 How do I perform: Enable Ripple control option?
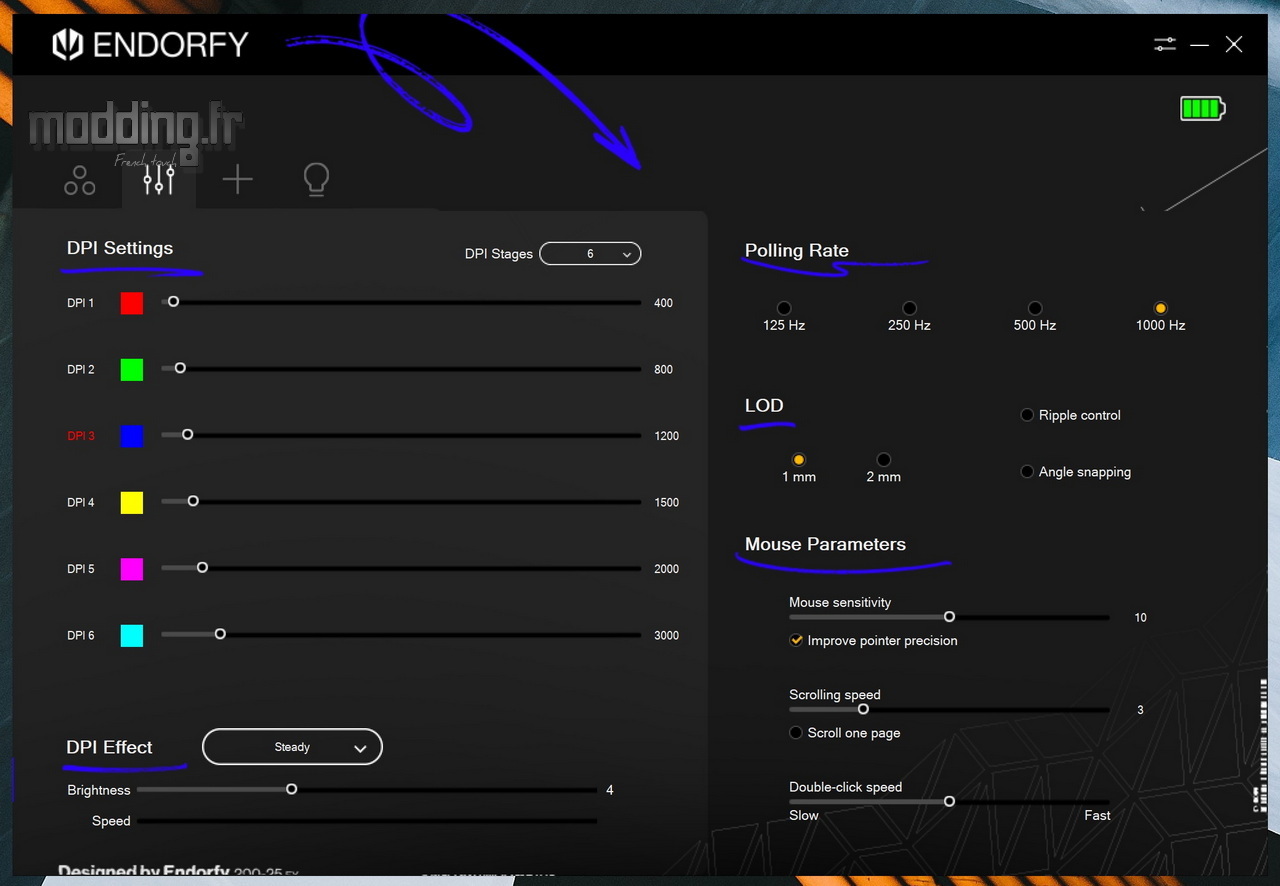pos(1027,415)
